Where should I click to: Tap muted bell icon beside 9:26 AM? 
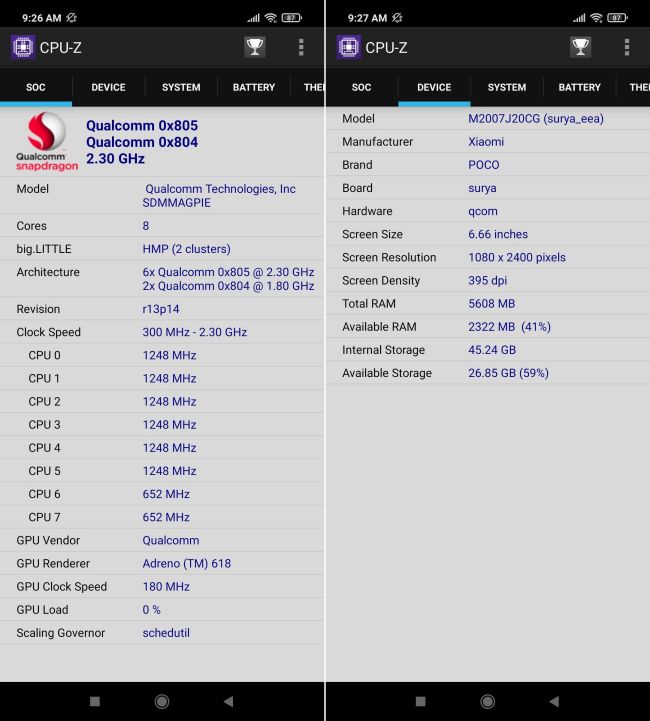pos(72,17)
